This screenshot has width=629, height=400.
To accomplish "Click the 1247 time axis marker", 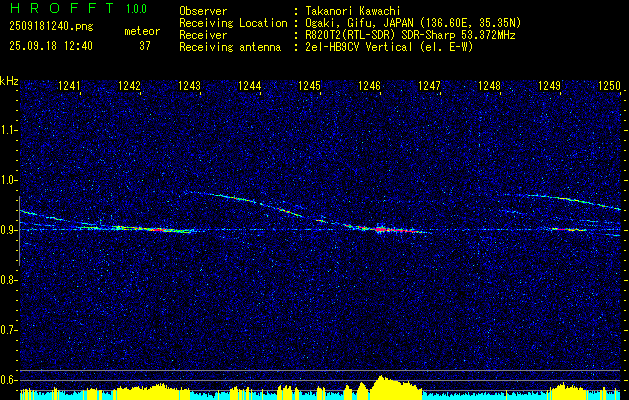I will click(x=429, y=86).
